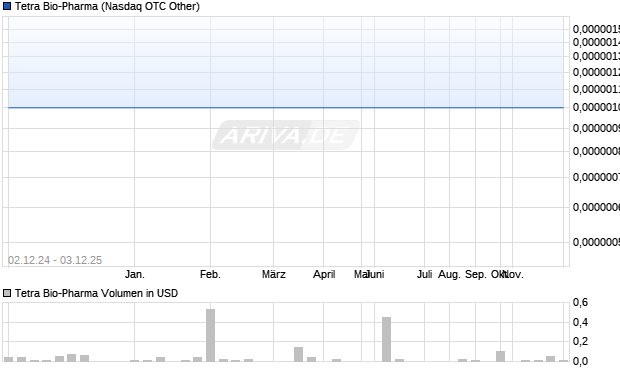Click the März axis label
Viewport: 620px width, 371px height.
point(274,274)
